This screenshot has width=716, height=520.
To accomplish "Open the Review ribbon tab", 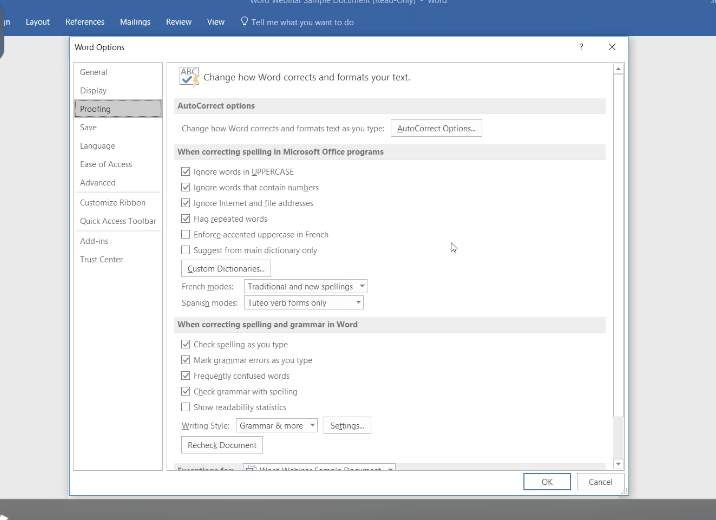I will click(x=179, y=22).
